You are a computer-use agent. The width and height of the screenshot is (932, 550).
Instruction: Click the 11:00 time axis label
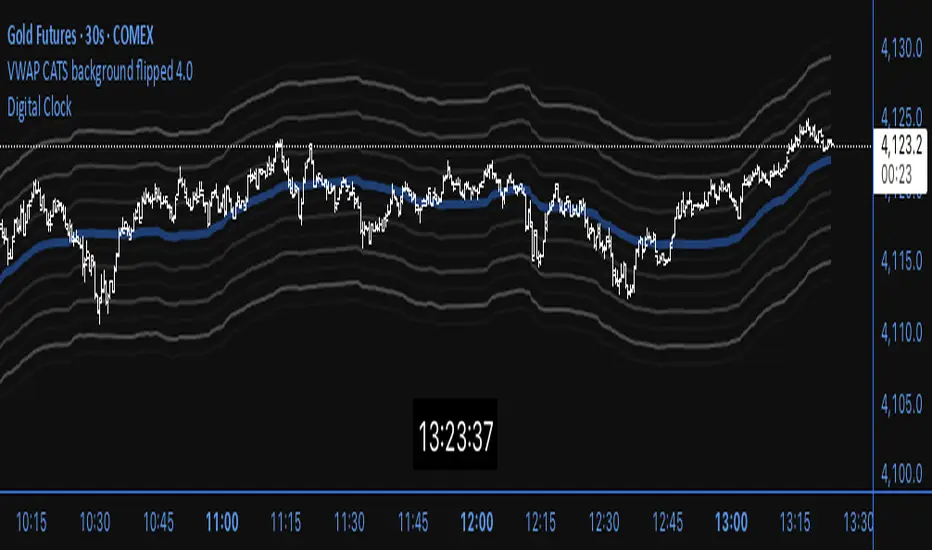pos(222,523)
